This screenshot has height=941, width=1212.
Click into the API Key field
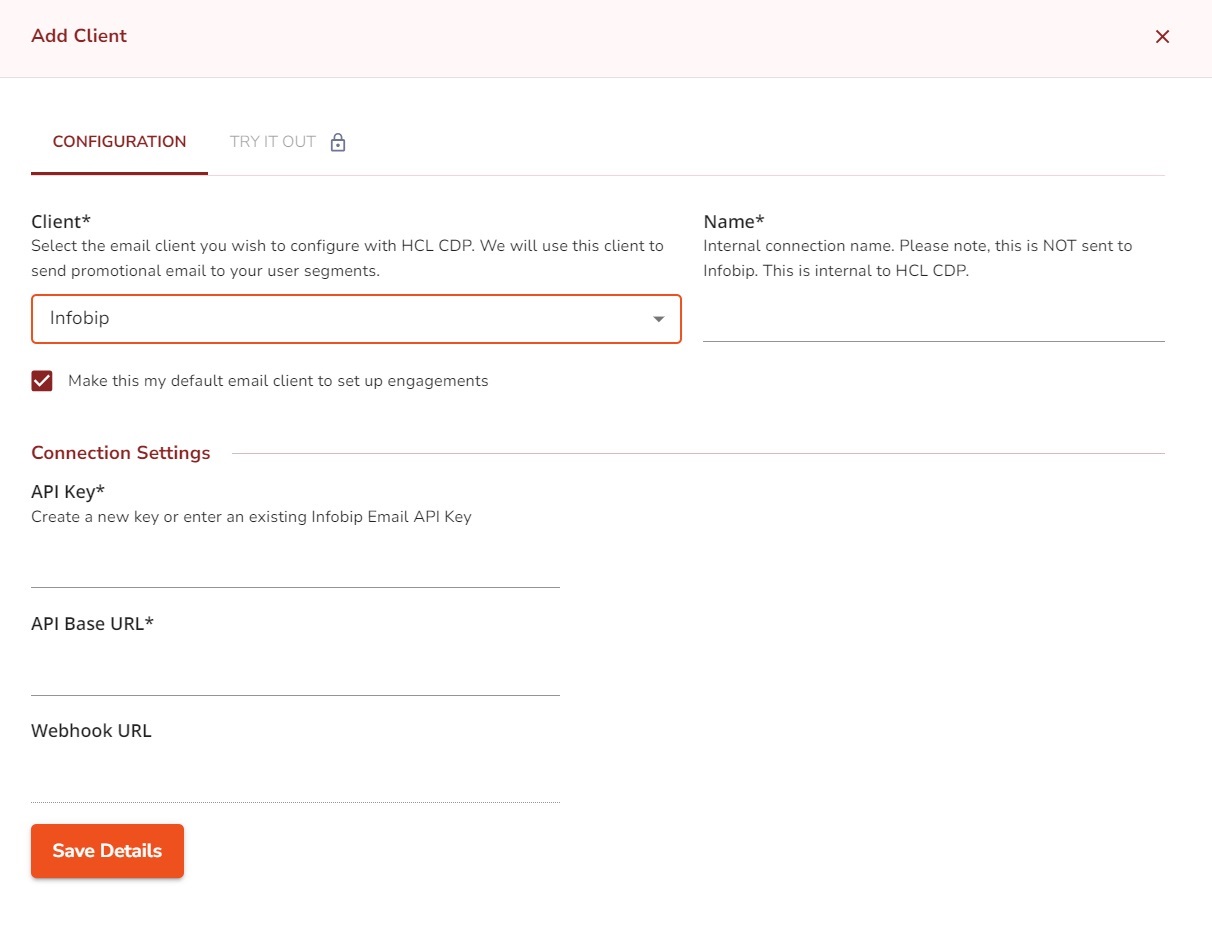point(295,567)
